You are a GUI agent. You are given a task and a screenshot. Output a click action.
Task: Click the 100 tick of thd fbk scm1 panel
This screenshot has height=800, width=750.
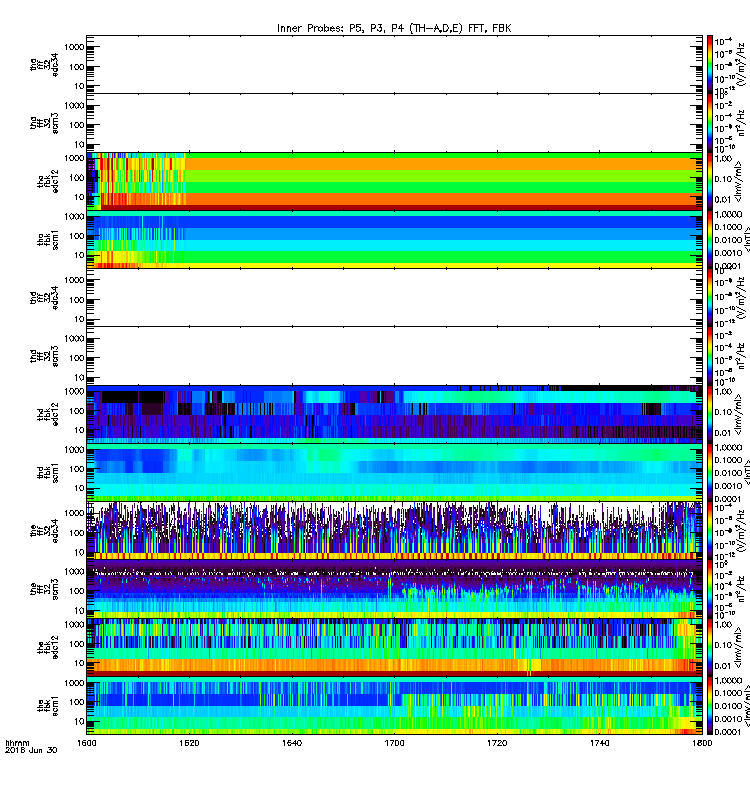click(77, 469)
